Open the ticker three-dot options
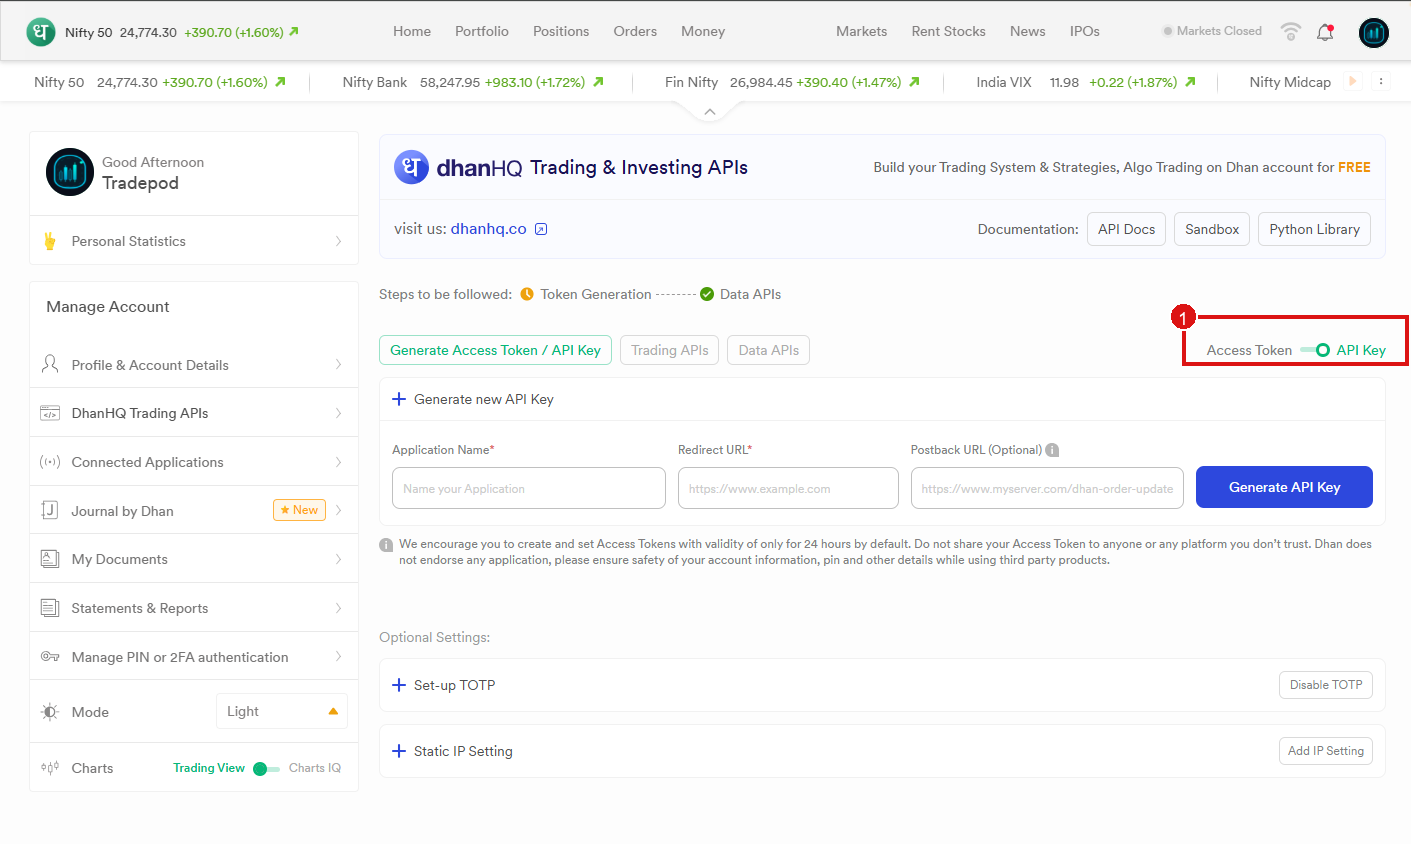 (1381, 82)
